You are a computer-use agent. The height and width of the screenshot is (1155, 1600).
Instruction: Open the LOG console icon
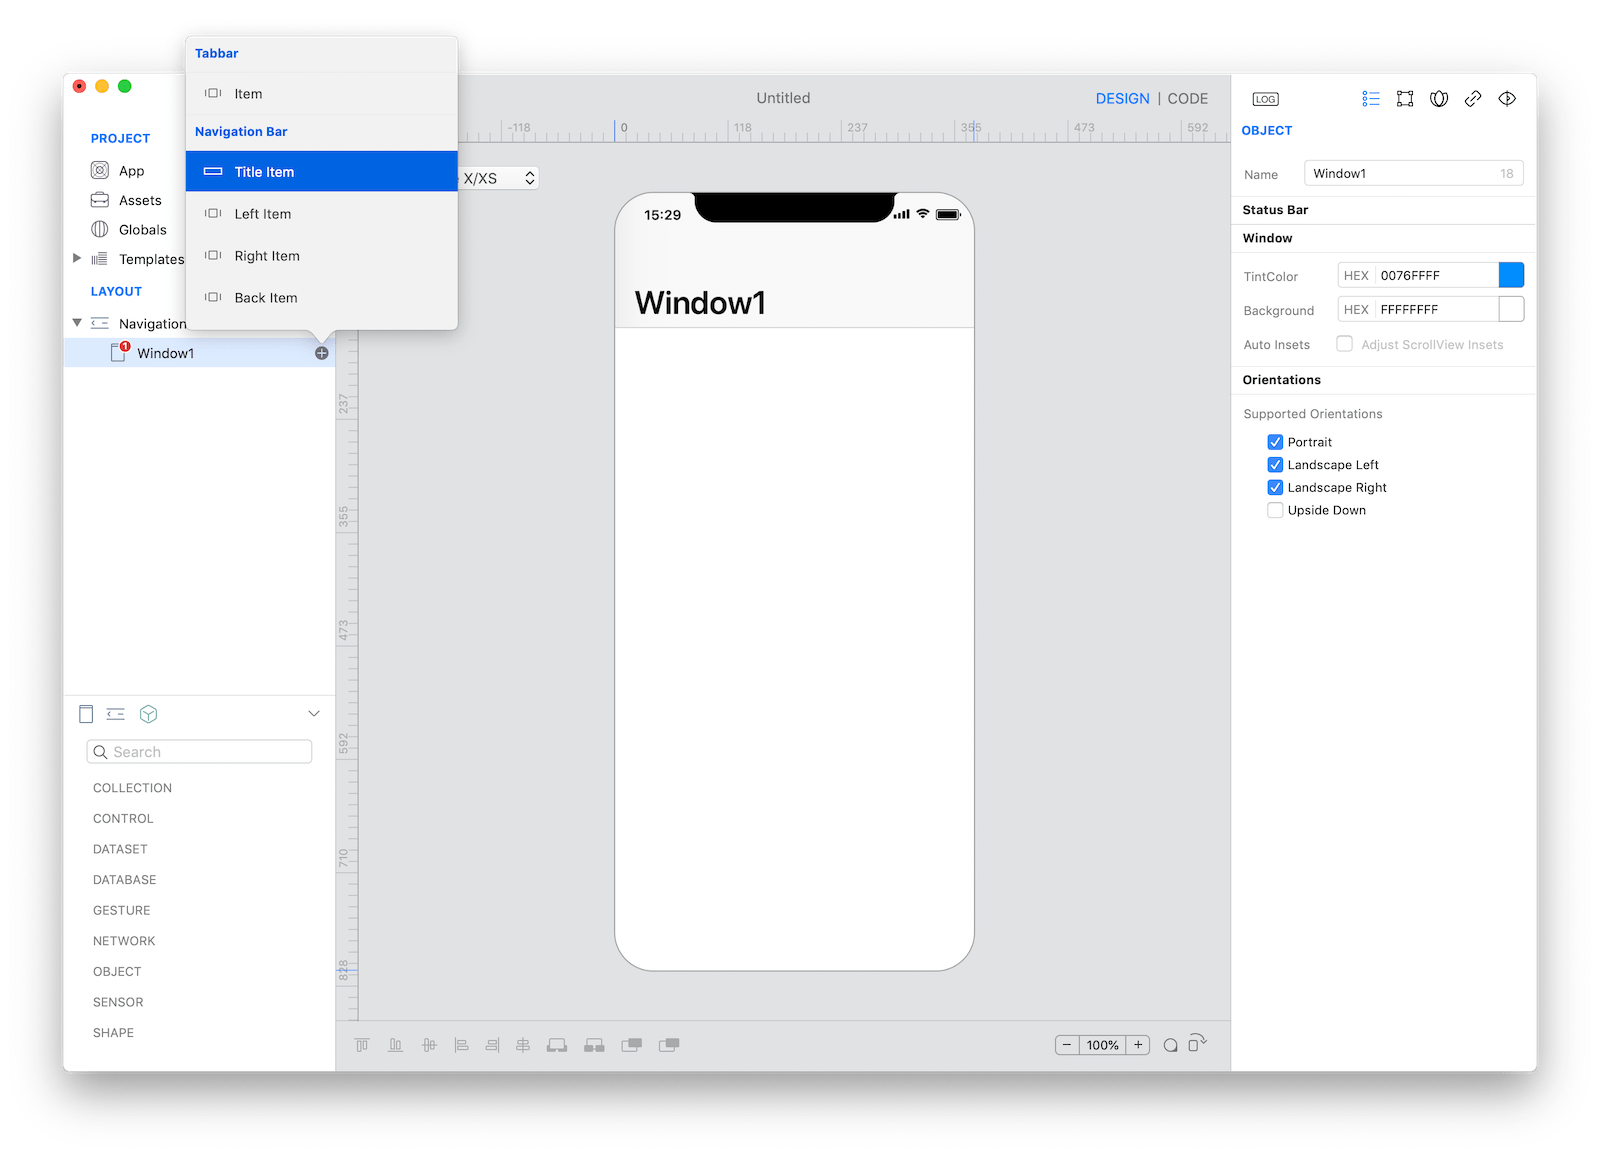point(1265,99)
